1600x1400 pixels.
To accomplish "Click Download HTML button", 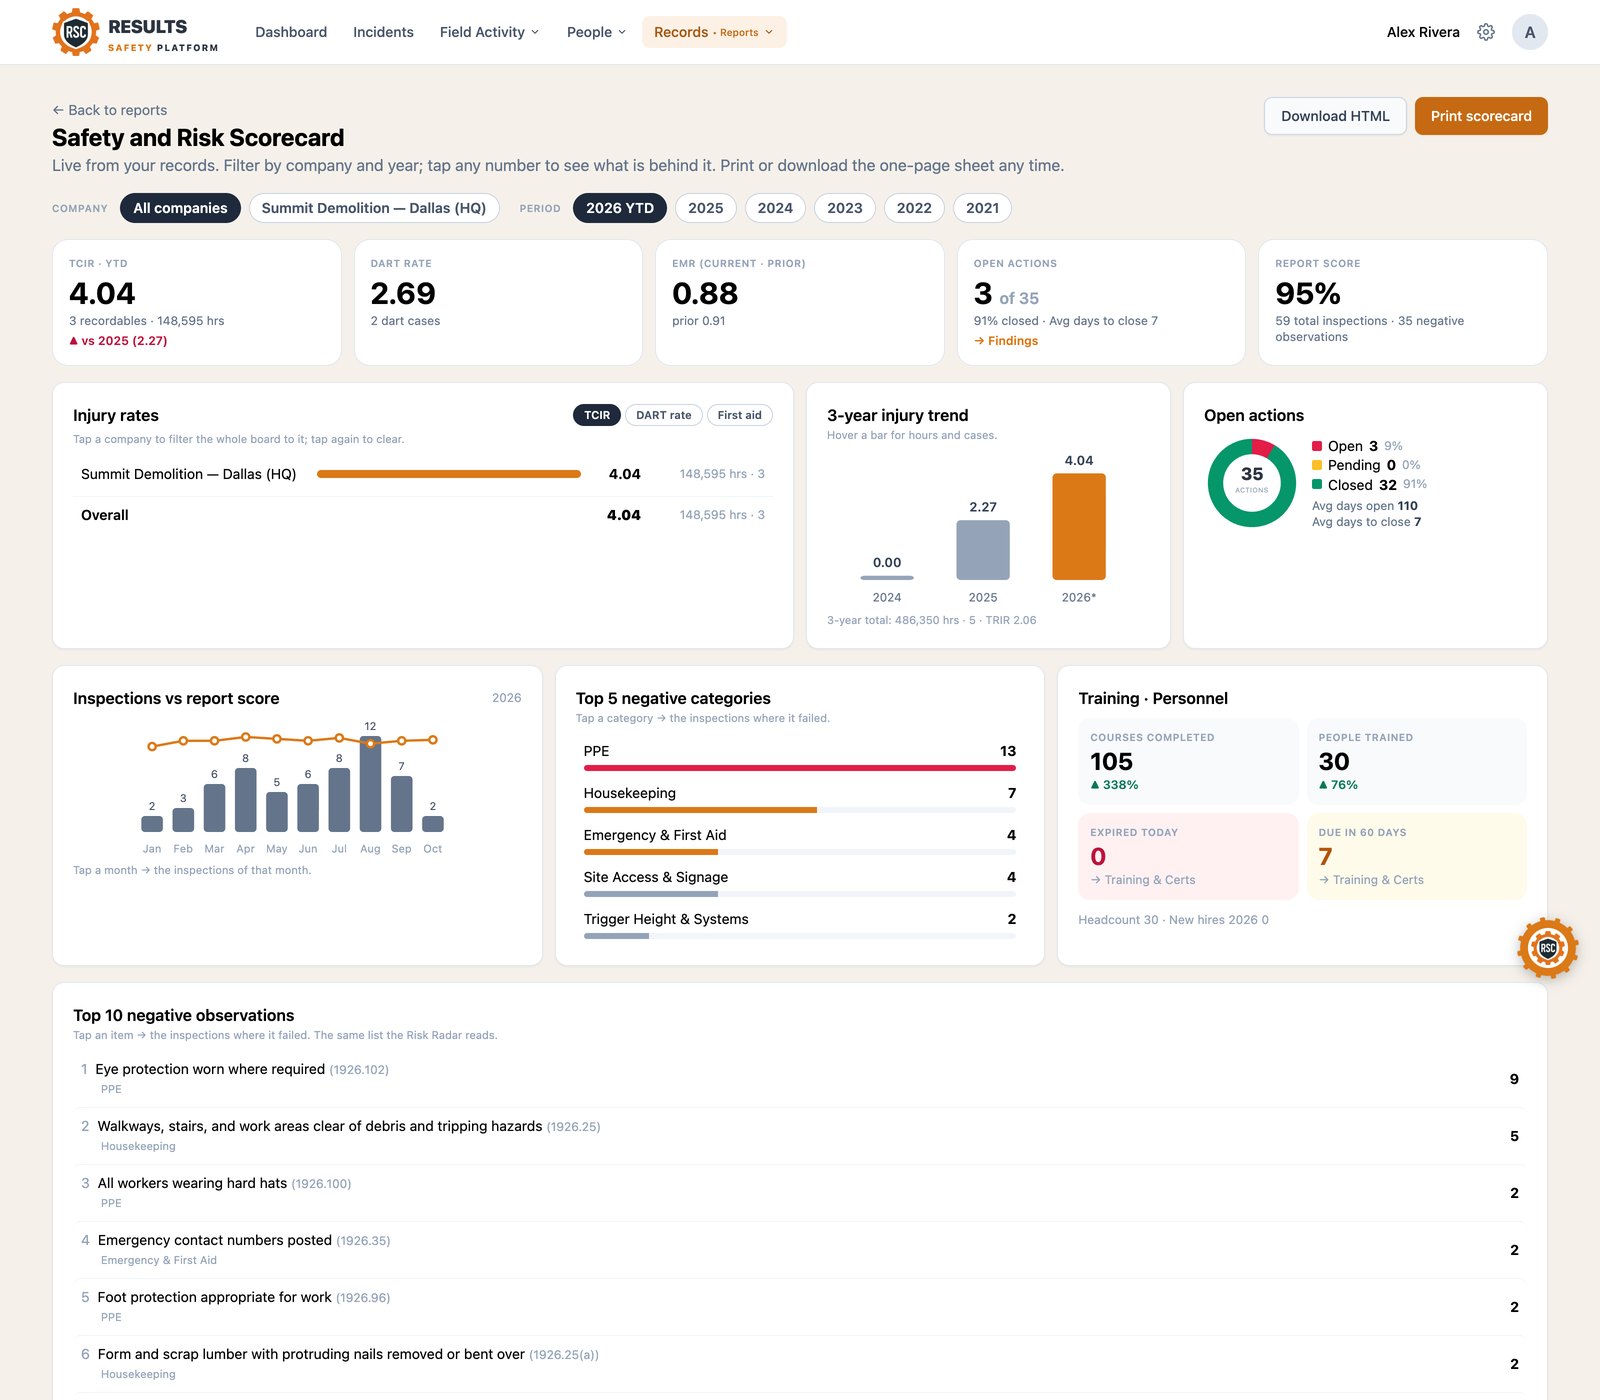I will 1335,116.
